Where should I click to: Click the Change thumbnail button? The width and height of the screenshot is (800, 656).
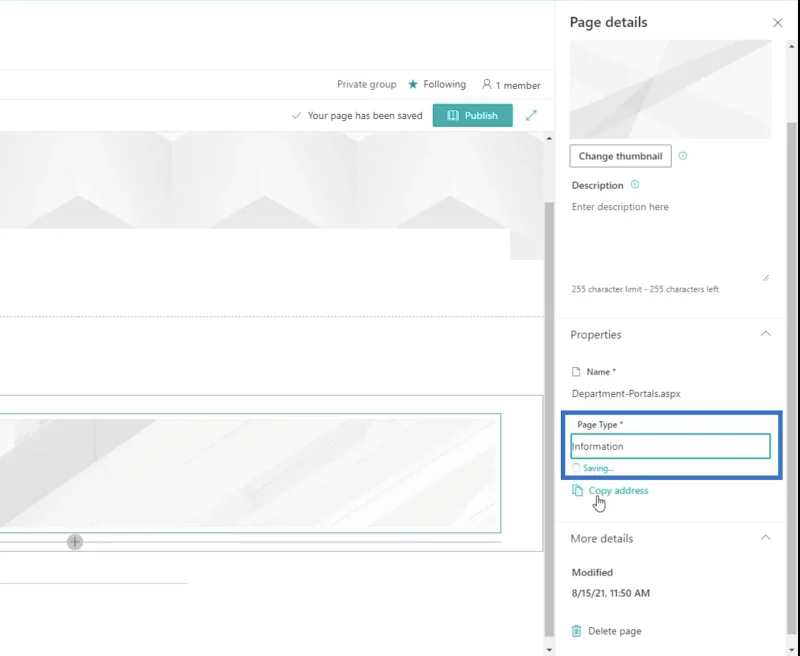(x=620, y=156)
